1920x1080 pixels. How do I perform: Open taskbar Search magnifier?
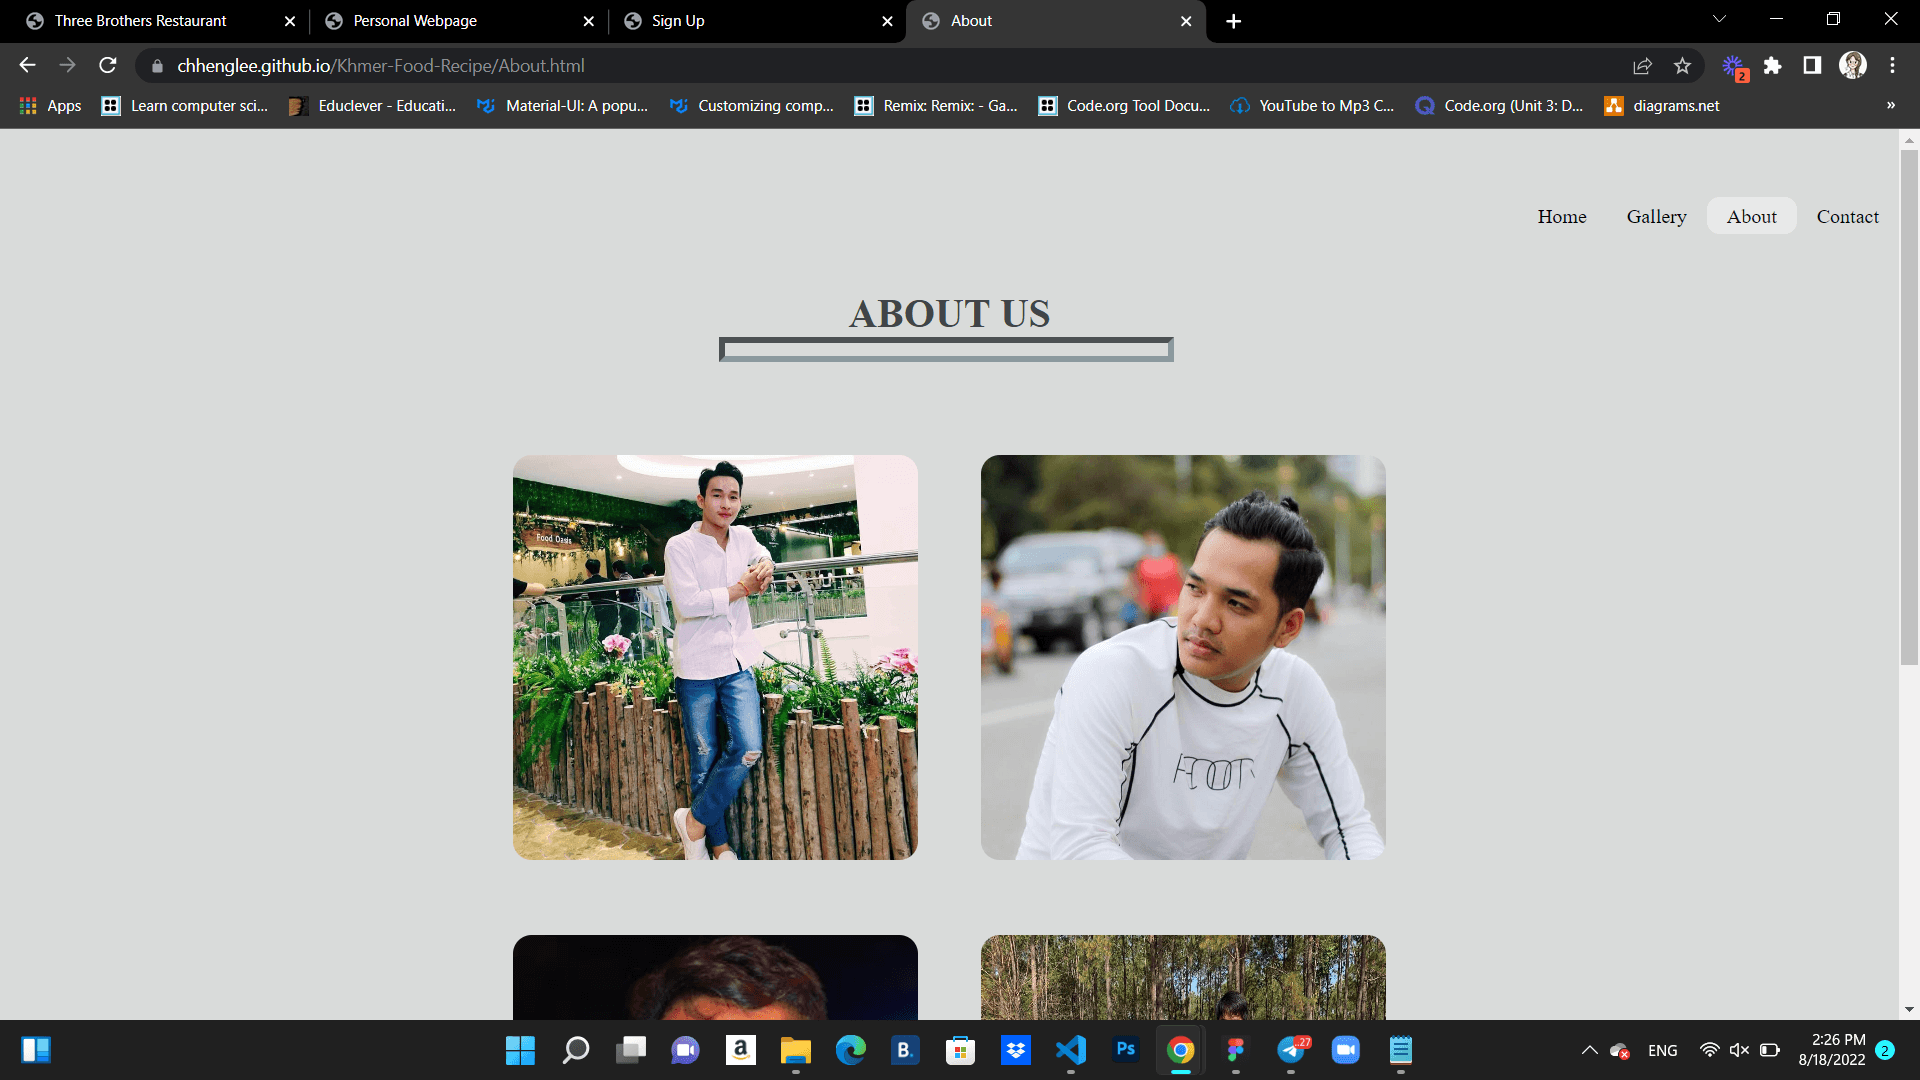click(576, 1050)
